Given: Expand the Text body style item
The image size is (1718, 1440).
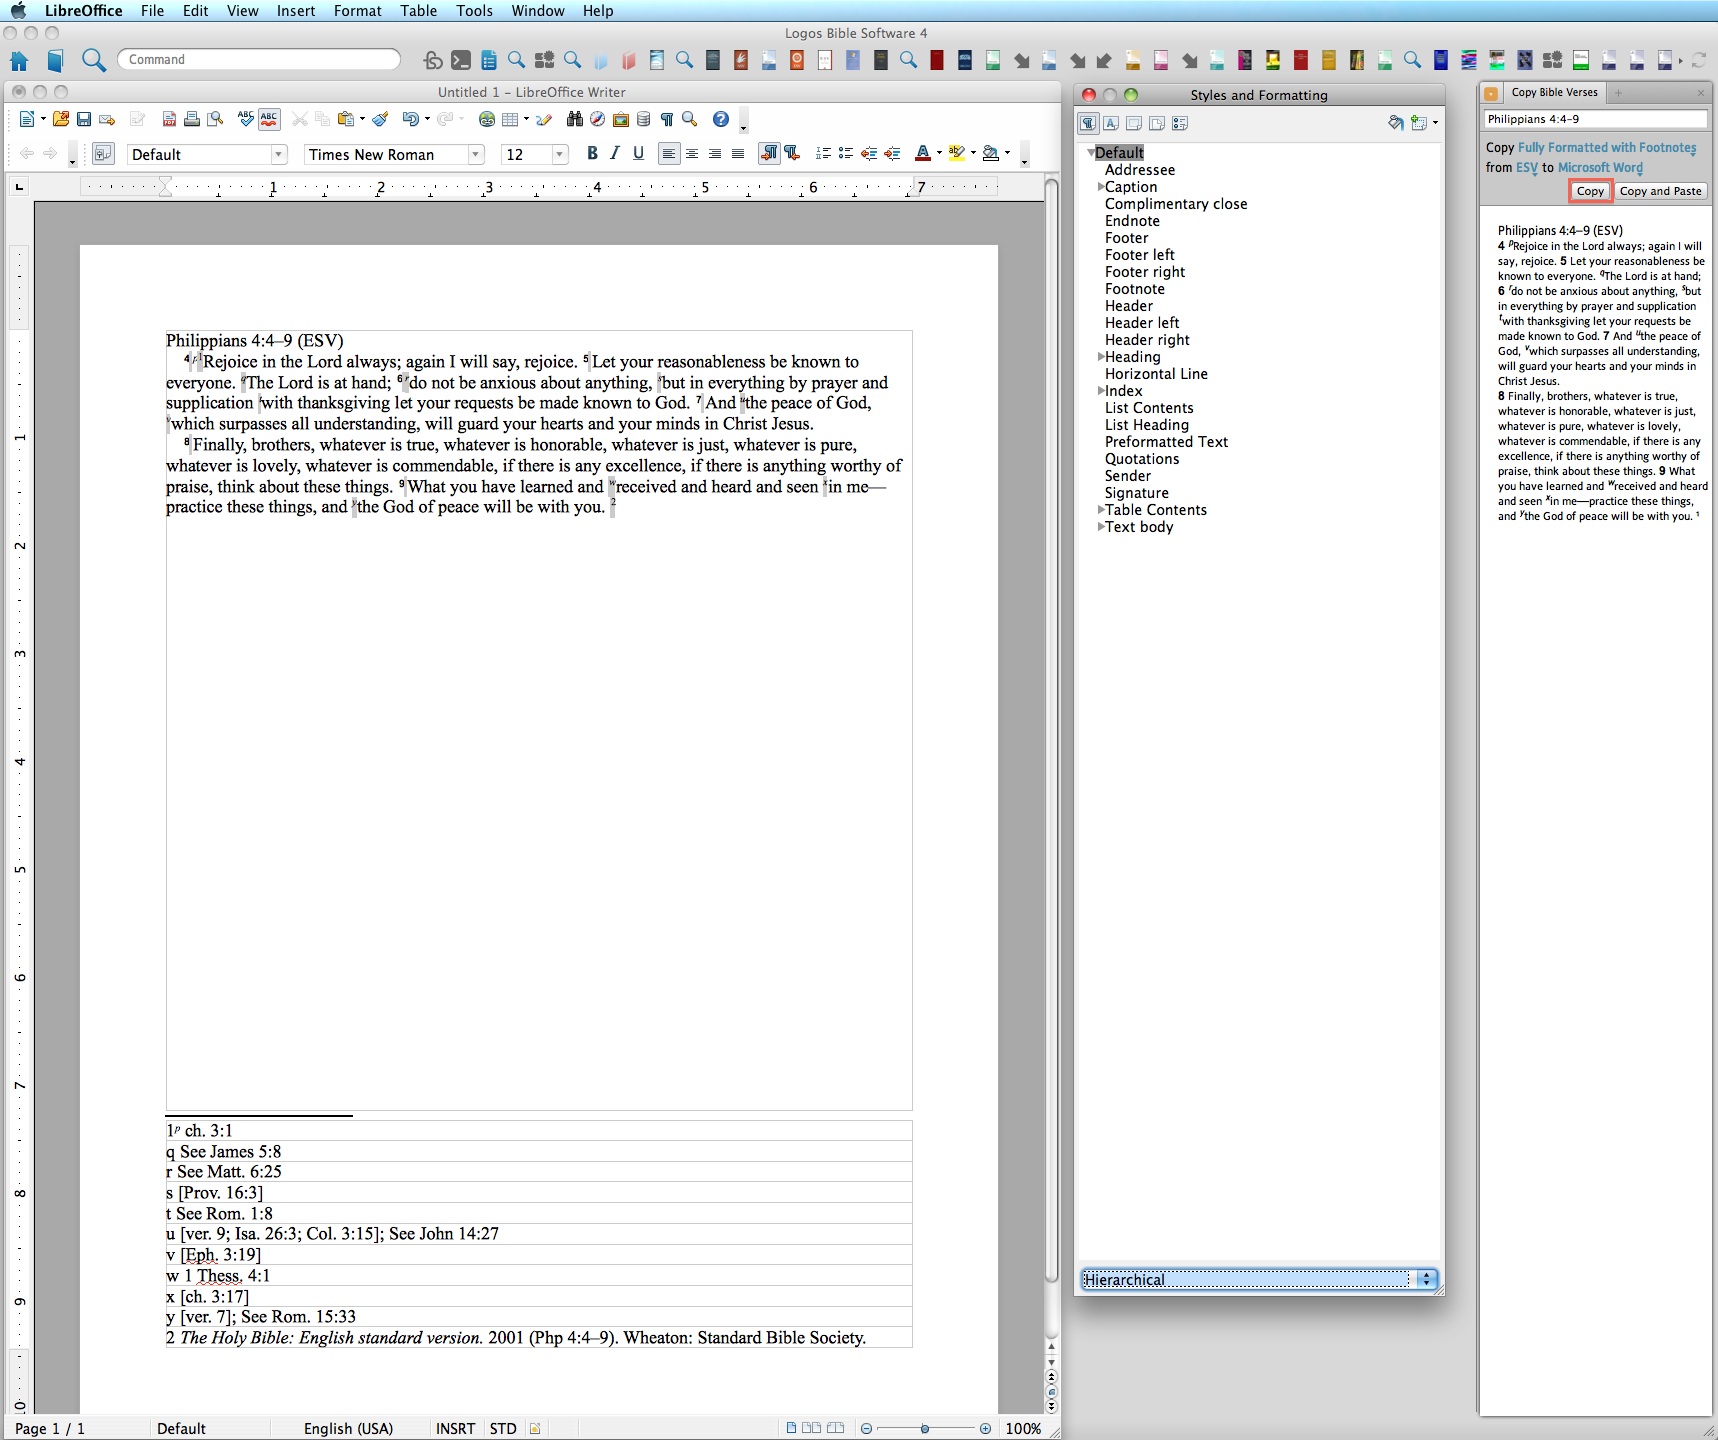Looking at the screenshot, I should [x=1101, y=527].
